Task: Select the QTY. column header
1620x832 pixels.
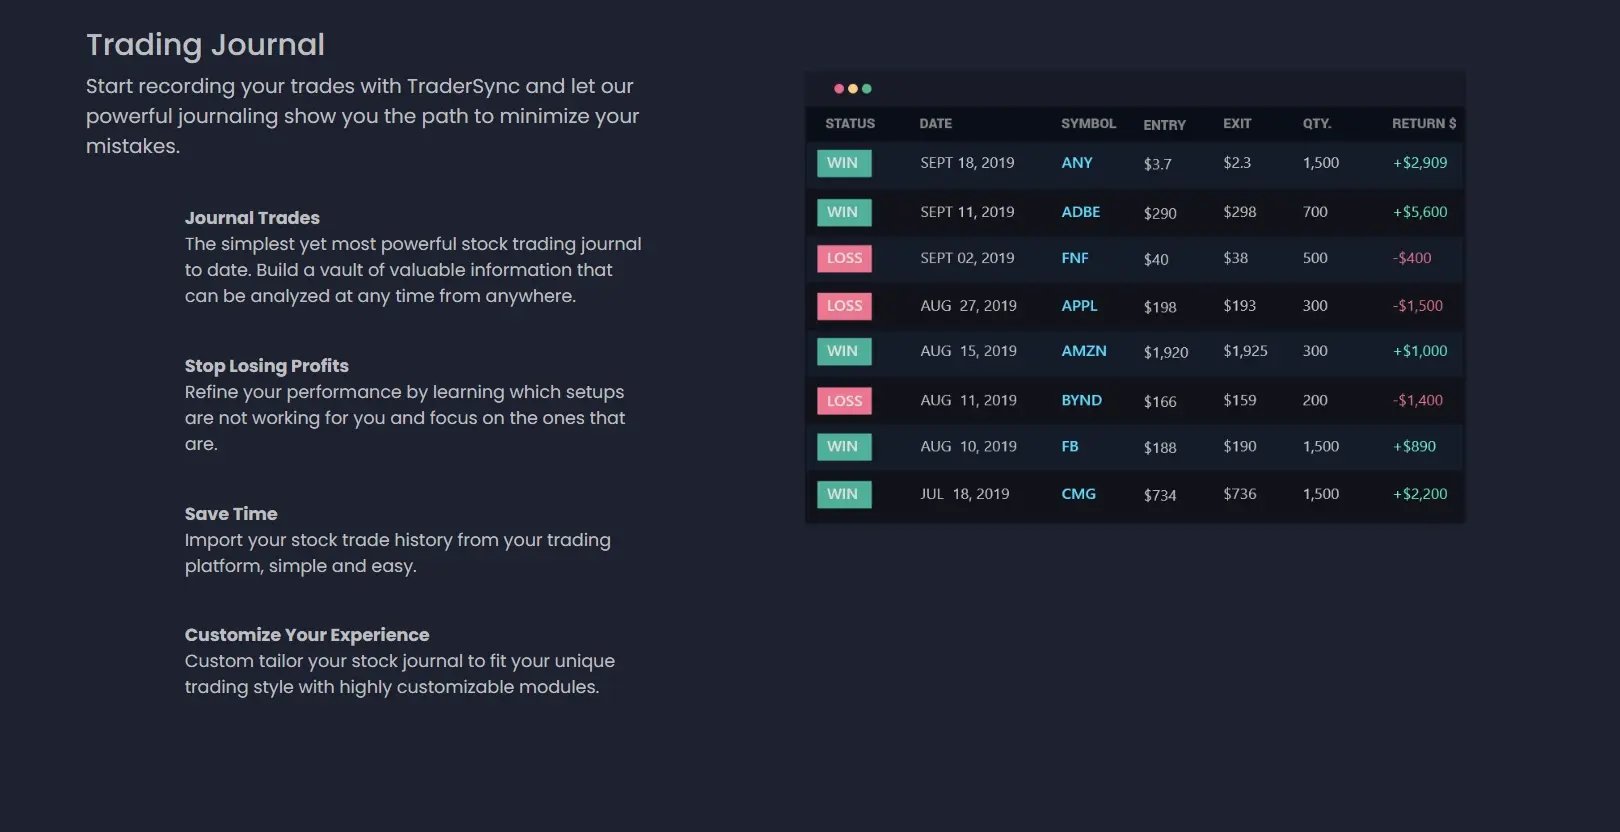Action: click(x=1317, y=124)
